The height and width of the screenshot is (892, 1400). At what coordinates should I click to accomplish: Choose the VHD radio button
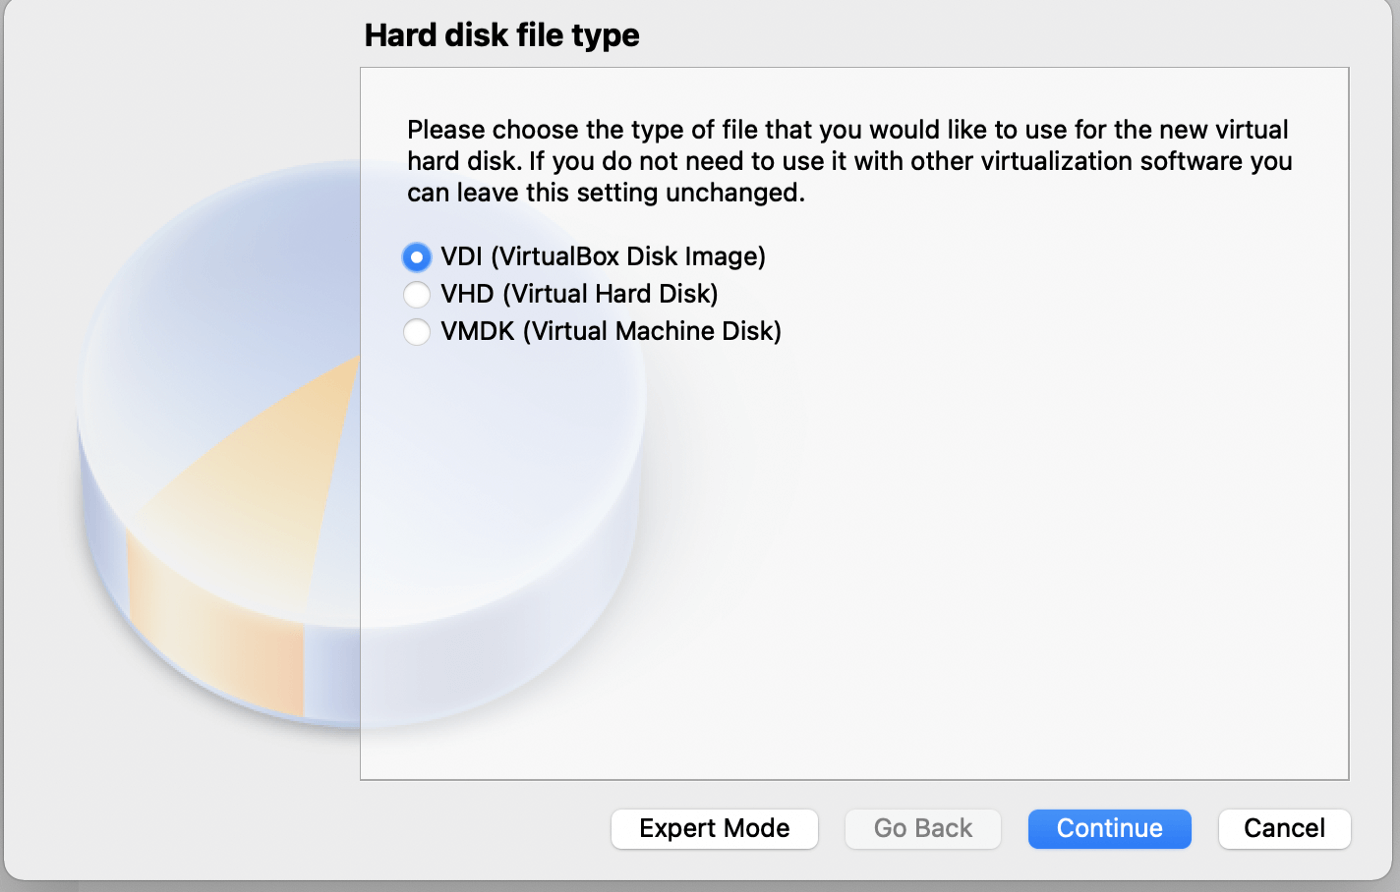pos(417,294)
